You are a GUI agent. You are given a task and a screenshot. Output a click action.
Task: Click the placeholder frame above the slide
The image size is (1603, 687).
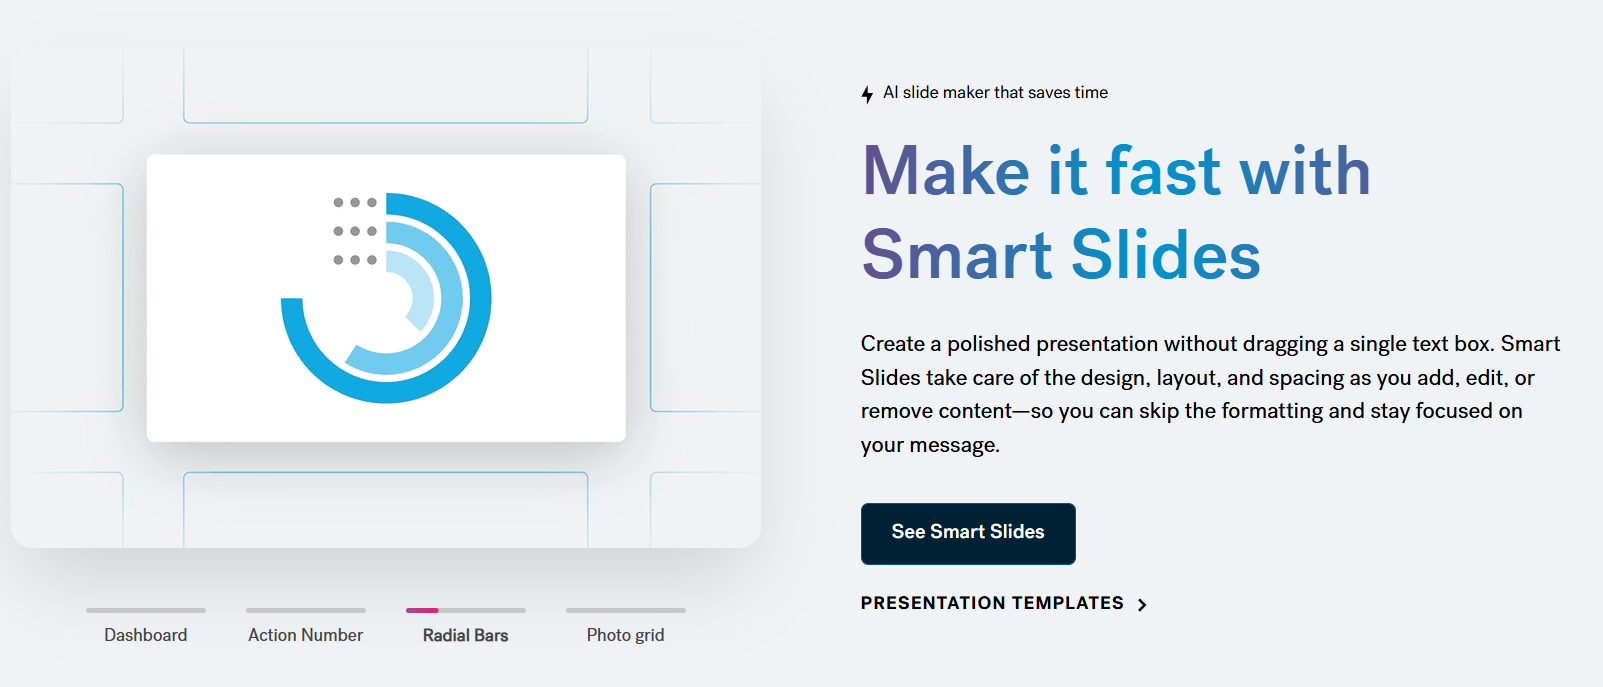[386, 86]
